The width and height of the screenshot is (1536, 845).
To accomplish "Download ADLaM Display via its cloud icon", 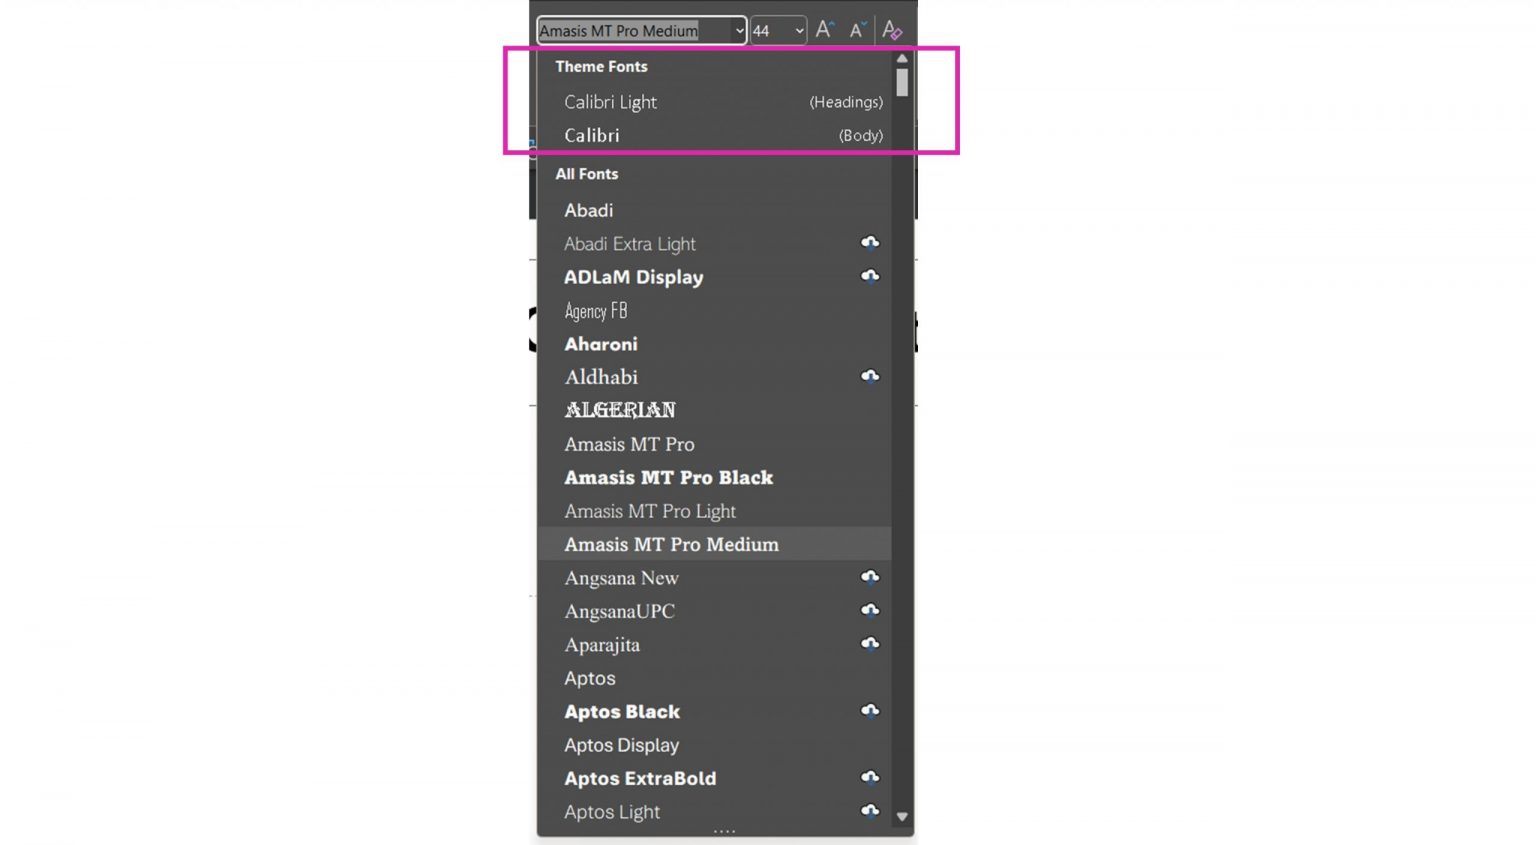I will 869,276.
